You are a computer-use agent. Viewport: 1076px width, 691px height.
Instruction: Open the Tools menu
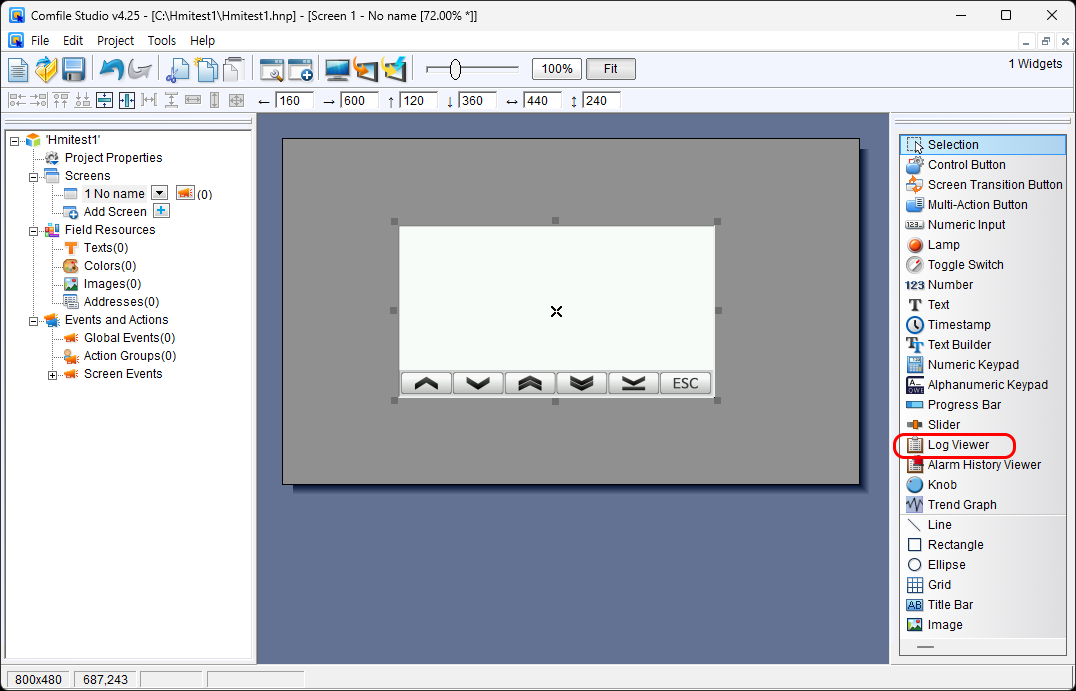tap(161, 41)
